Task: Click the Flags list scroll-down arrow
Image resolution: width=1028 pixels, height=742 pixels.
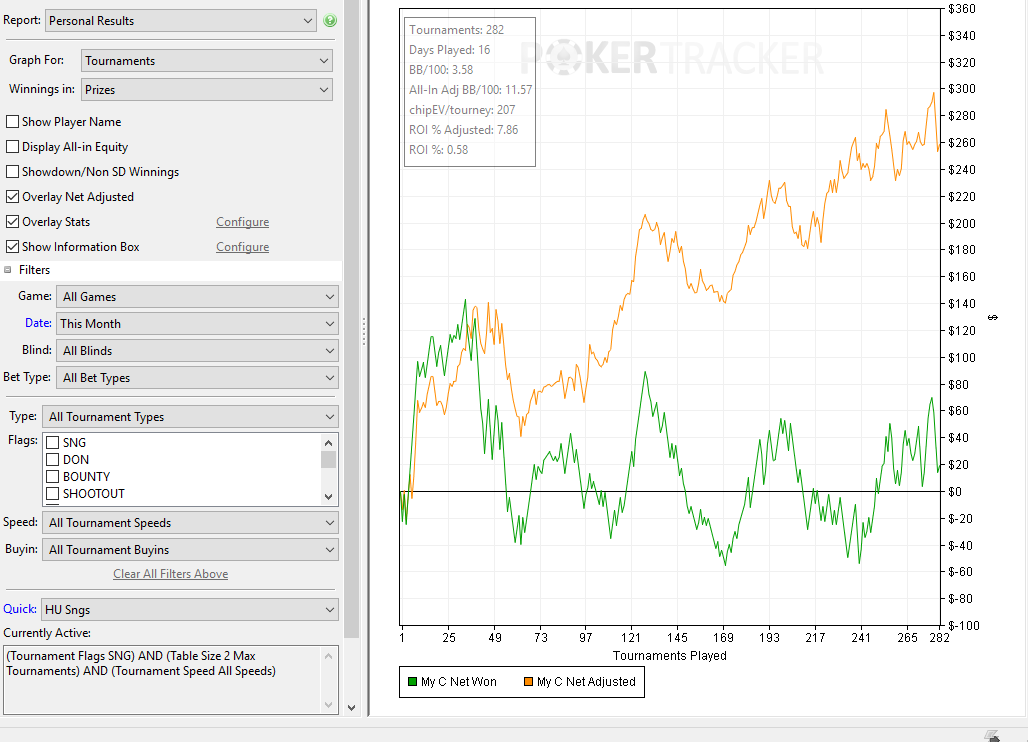Action: click(x=328, y=496)
